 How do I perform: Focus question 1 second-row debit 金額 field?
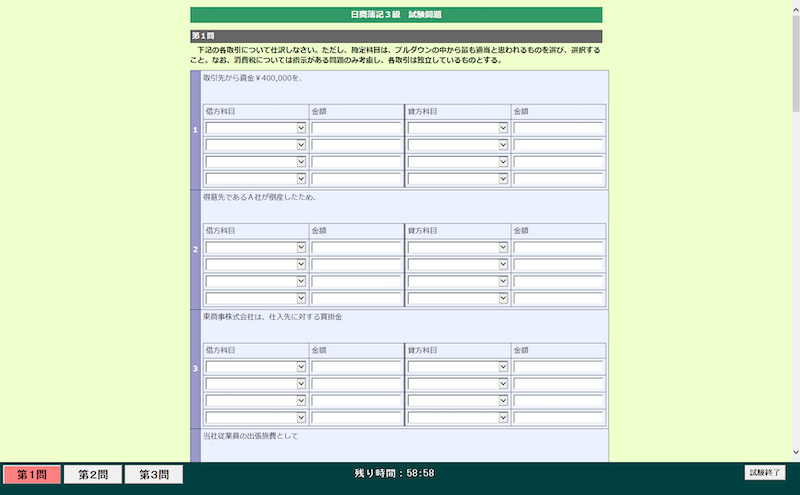pyautogui.click(x=357, y=144)
